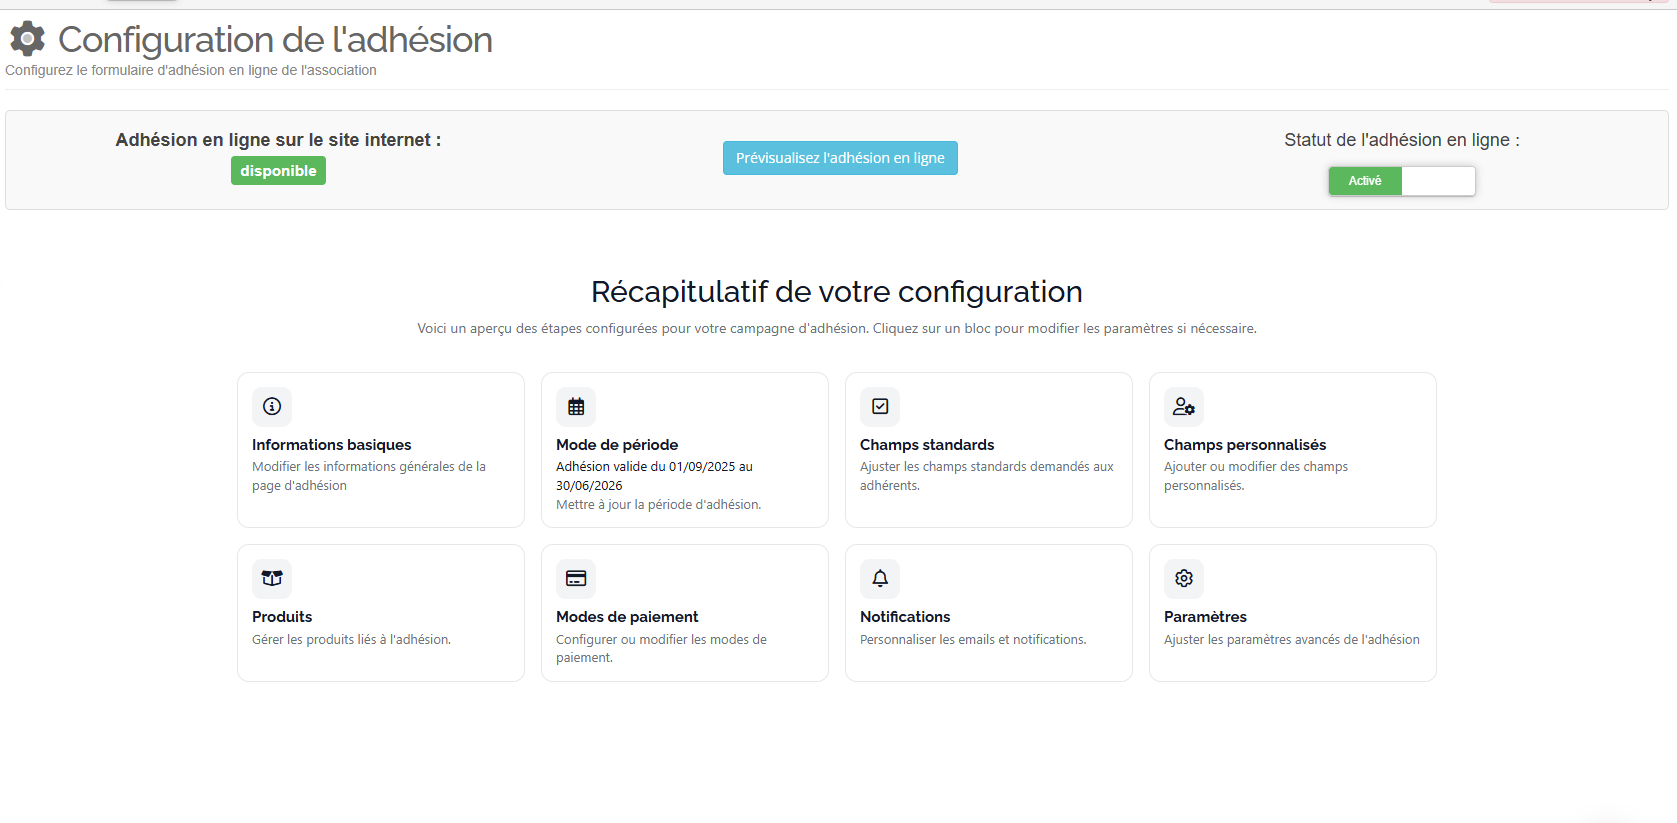This screenshot has width=1677, height=823.
Task: Toggle the online membership status switch
Action: [x=1401, y=181]
